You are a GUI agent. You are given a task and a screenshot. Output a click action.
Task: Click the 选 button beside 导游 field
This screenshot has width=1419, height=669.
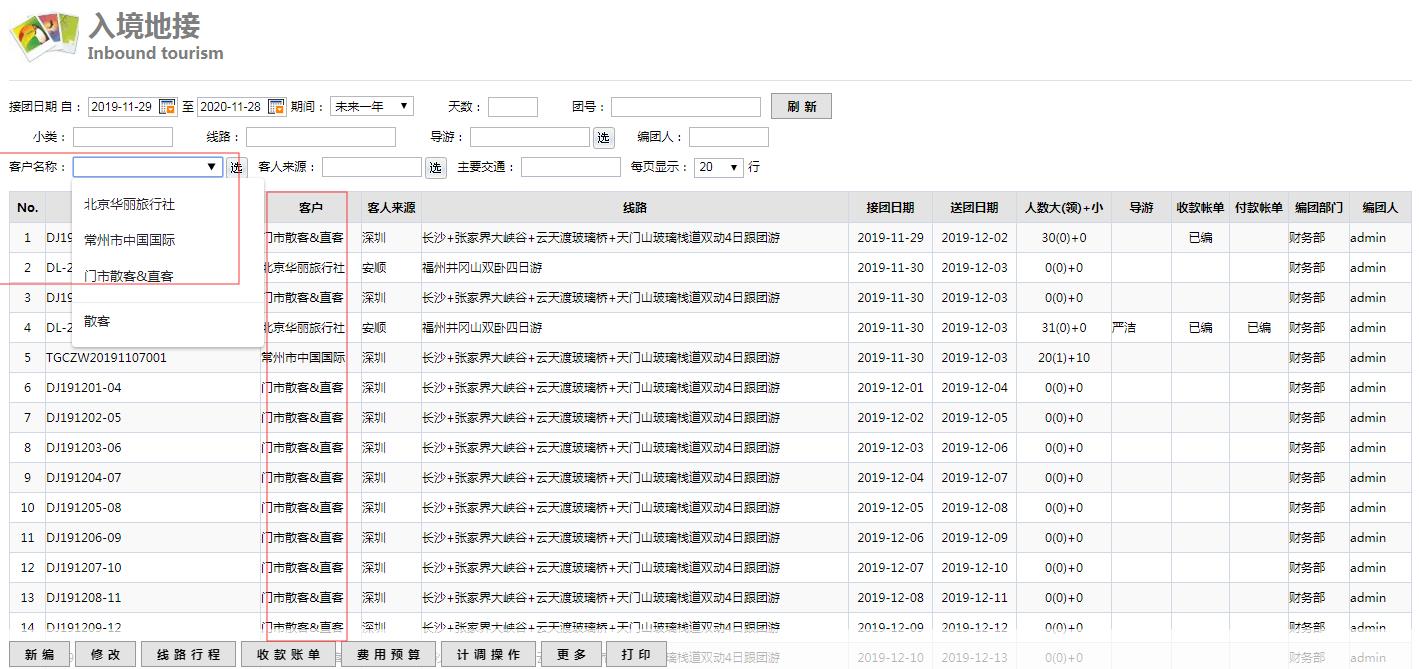coord(603,138)
